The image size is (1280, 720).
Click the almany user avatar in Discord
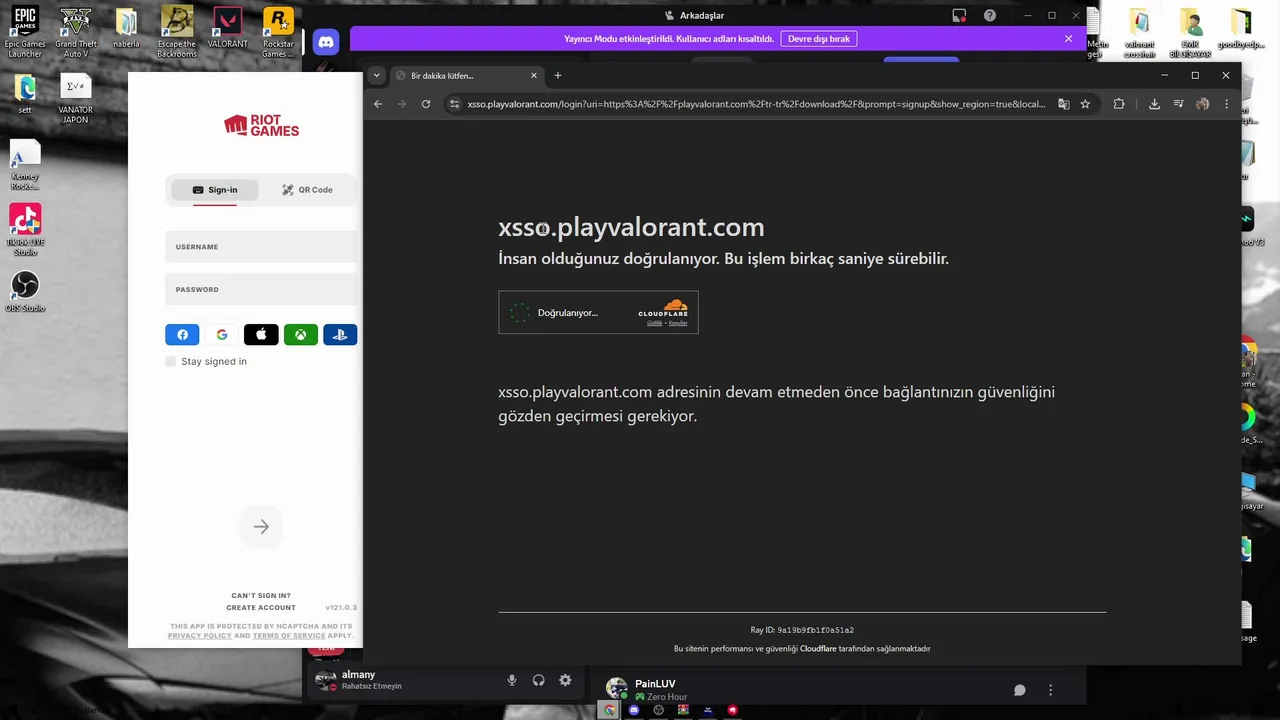tap(324, 681)
